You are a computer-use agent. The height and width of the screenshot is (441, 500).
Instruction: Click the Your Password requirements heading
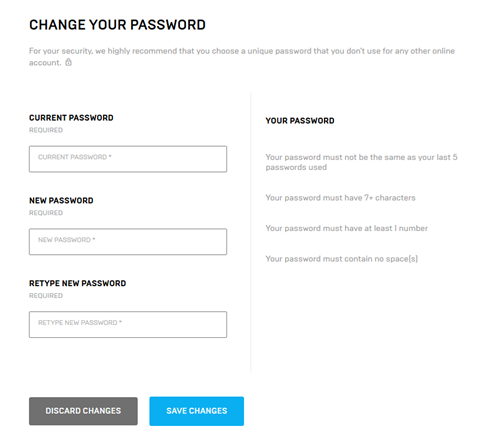coord(300,121)
